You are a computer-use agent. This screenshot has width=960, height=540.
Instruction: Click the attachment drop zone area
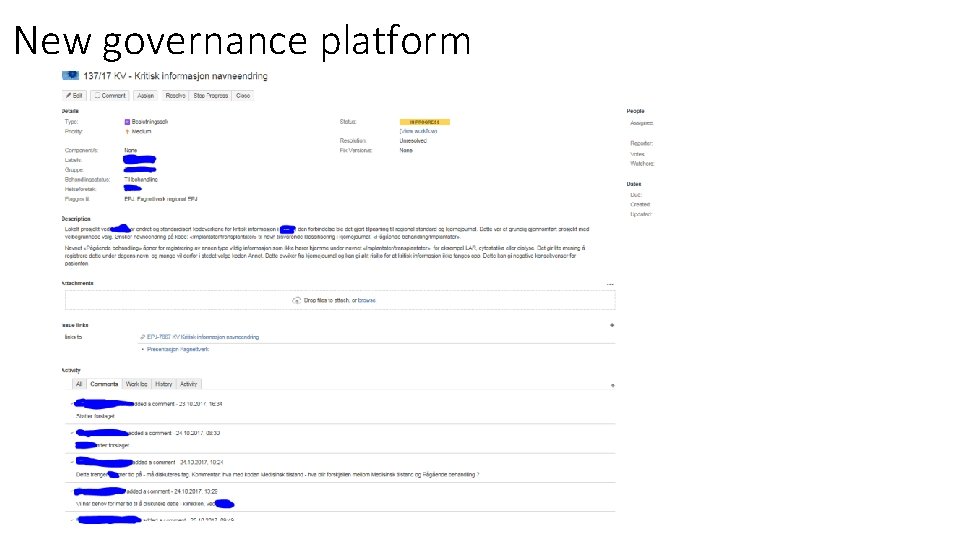click(x=340, y=300)
